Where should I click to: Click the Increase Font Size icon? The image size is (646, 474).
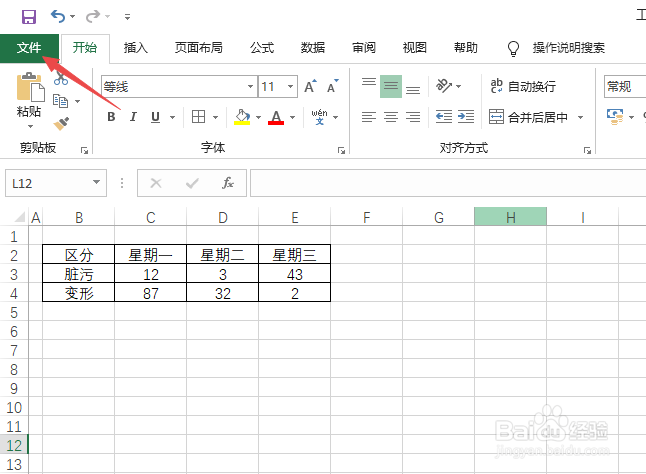(310, 86)
